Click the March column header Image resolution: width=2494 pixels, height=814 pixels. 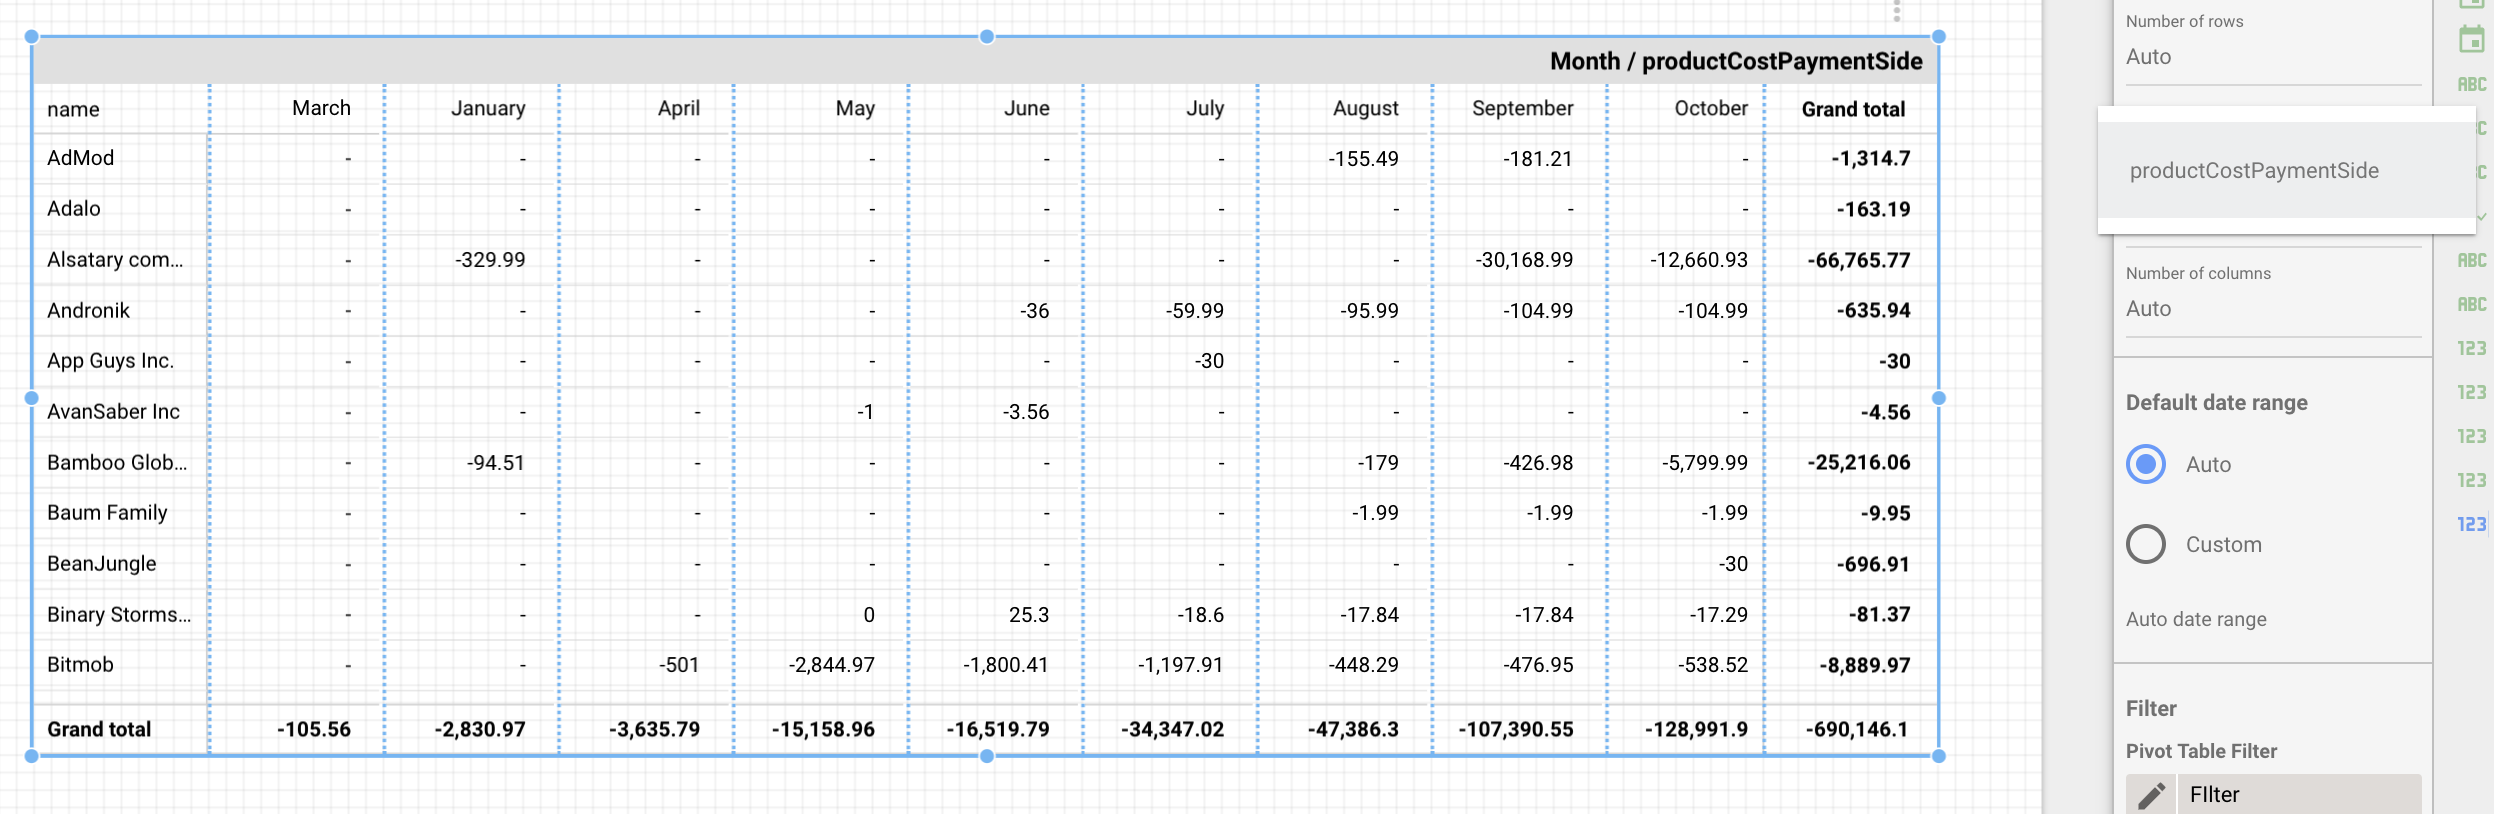click(x=321, y=108)
